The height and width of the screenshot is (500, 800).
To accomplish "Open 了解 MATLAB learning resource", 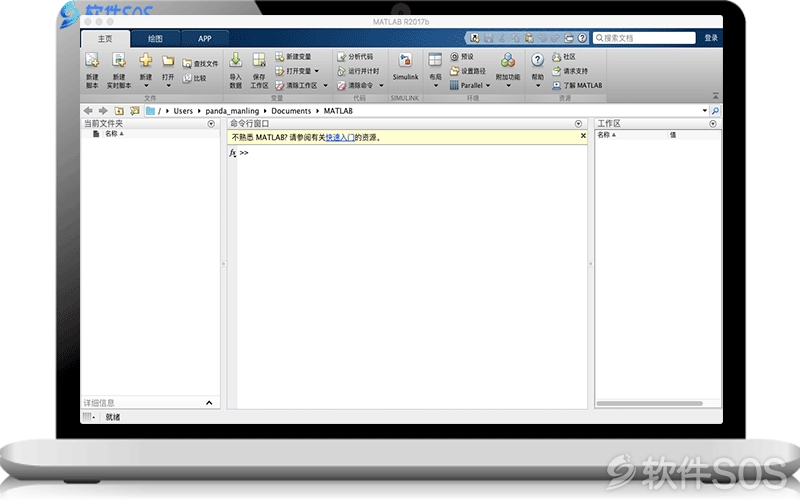I will (577, 85).
